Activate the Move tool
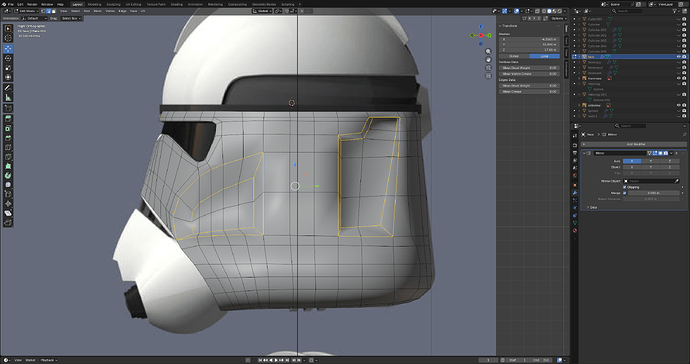Screen dimensions: 690x364 pos(8,48)
